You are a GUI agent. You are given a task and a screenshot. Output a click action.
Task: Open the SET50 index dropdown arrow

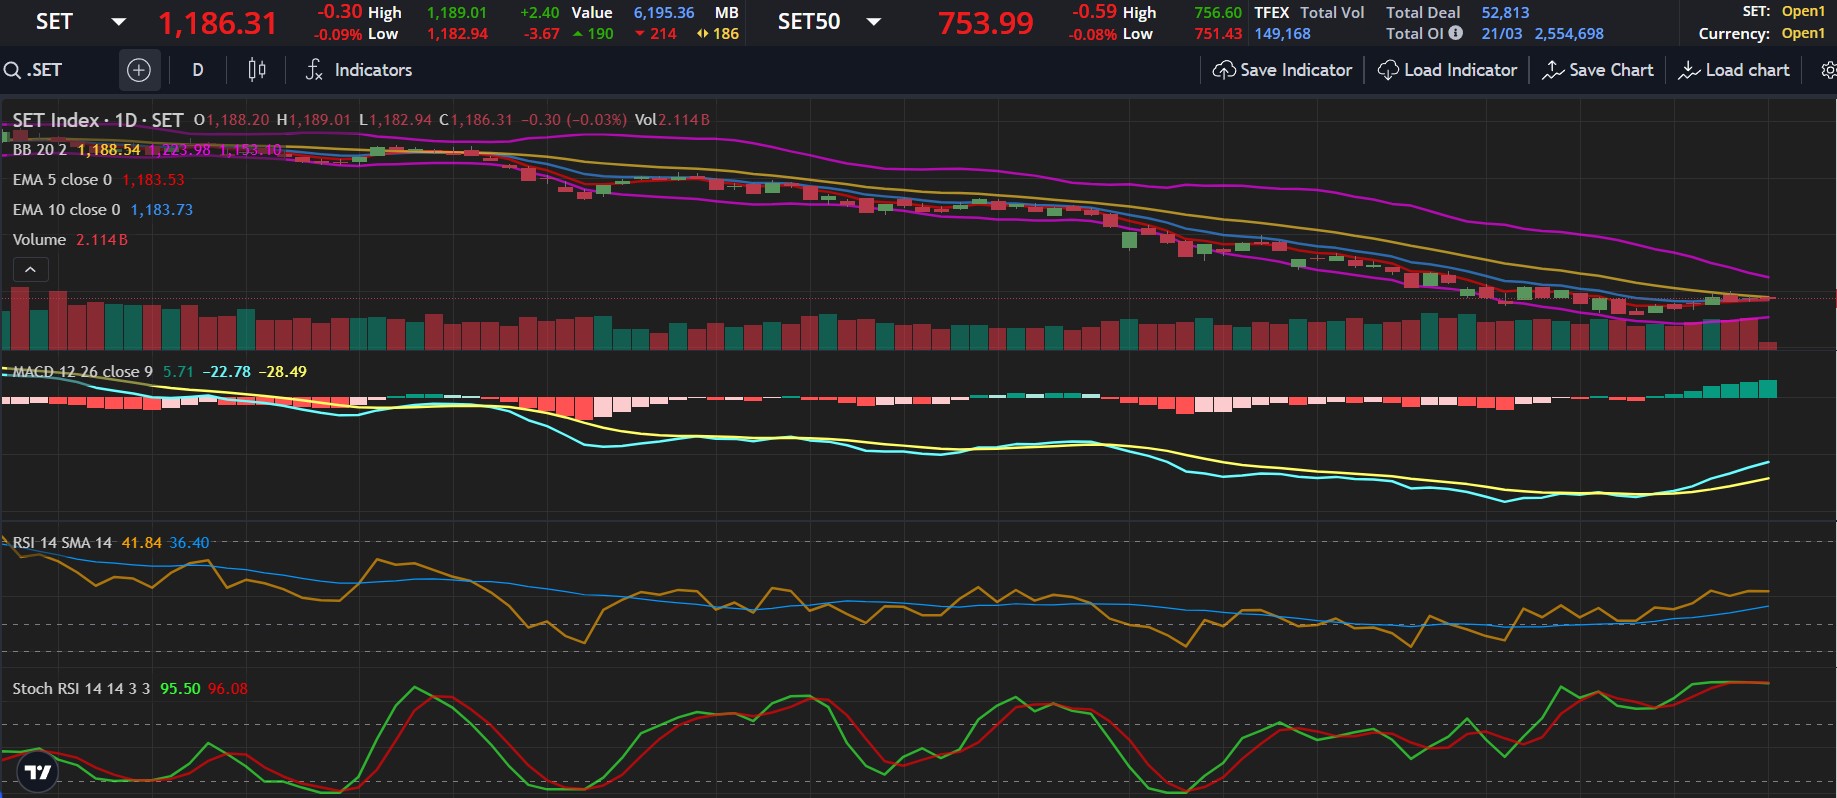pyautogui.click(x=873, y=22)
